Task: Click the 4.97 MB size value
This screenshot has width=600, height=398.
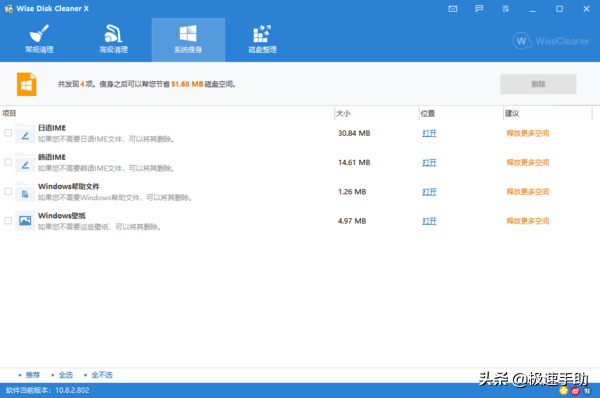Action: (x=352, y=221)
